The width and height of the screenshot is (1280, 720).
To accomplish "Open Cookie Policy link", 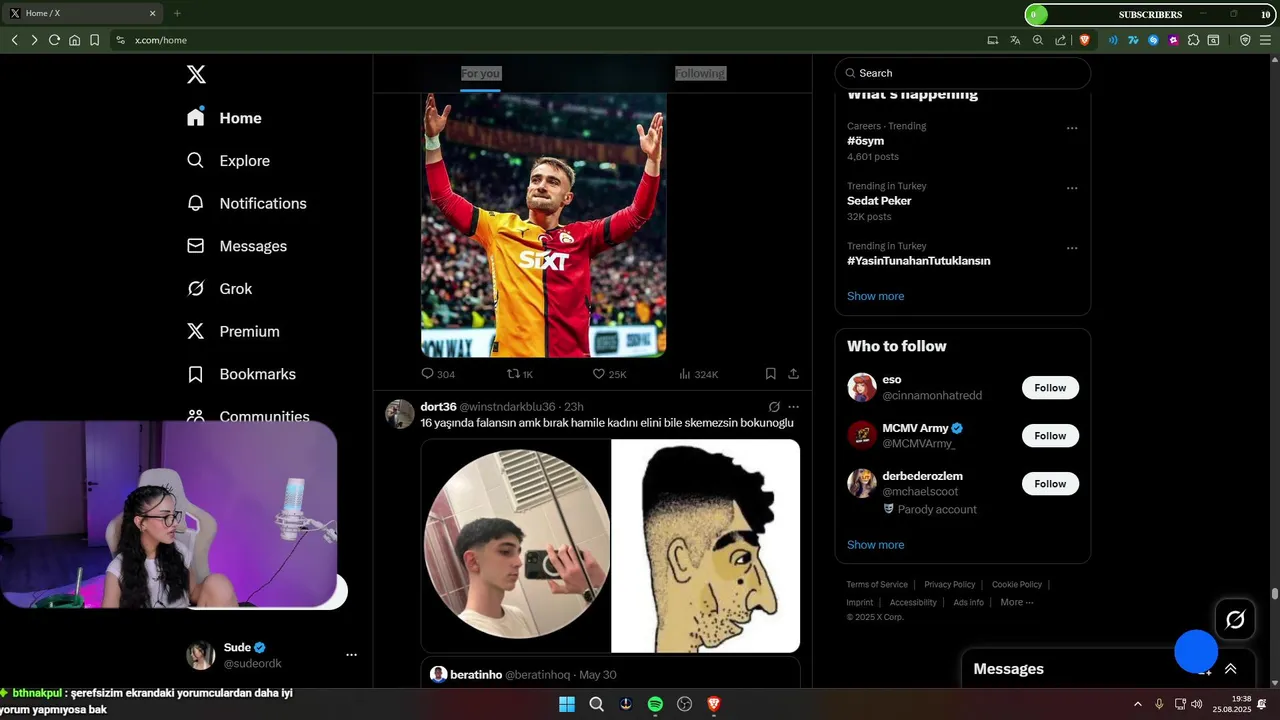I will click(1017, 585).
